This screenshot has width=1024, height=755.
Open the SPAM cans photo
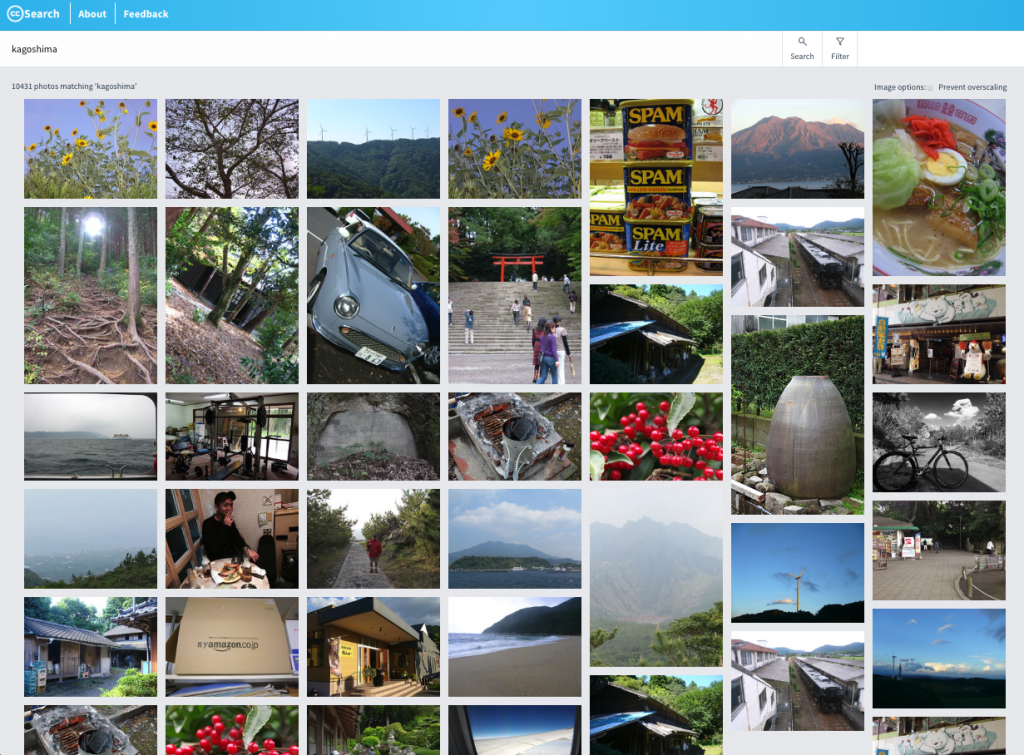pyautogui.click(x=656, y=187)
